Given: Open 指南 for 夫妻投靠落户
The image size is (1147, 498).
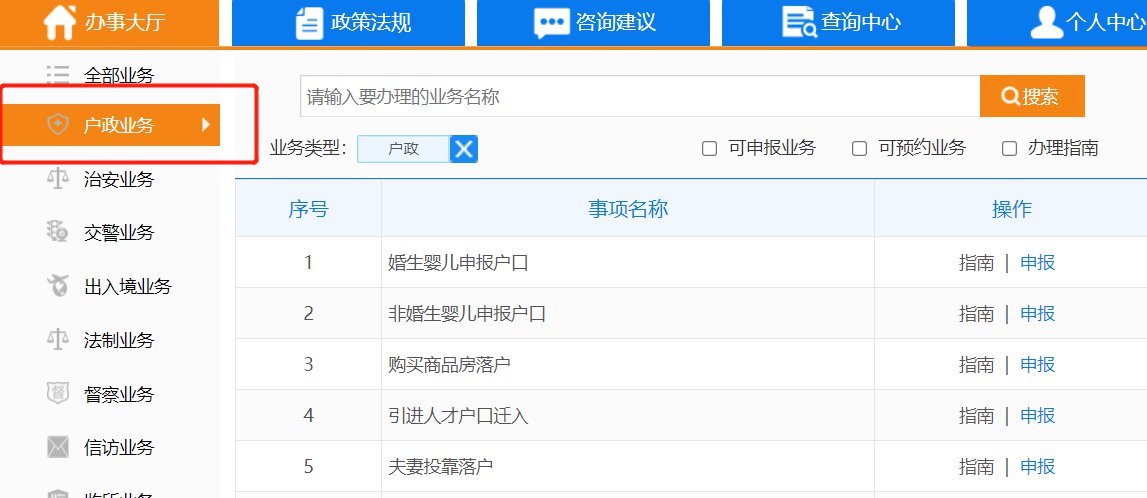Looking at the screenshot, I should coord(977,467).
